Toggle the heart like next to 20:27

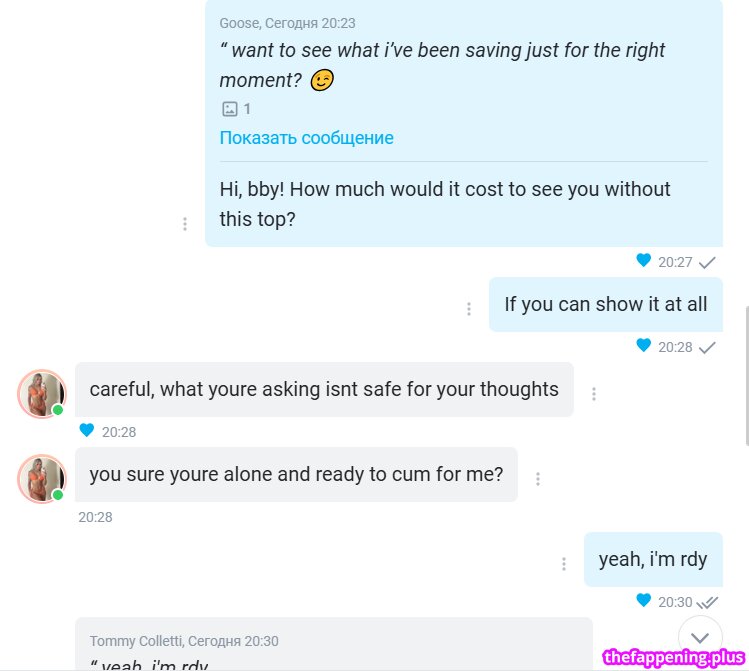644,261
